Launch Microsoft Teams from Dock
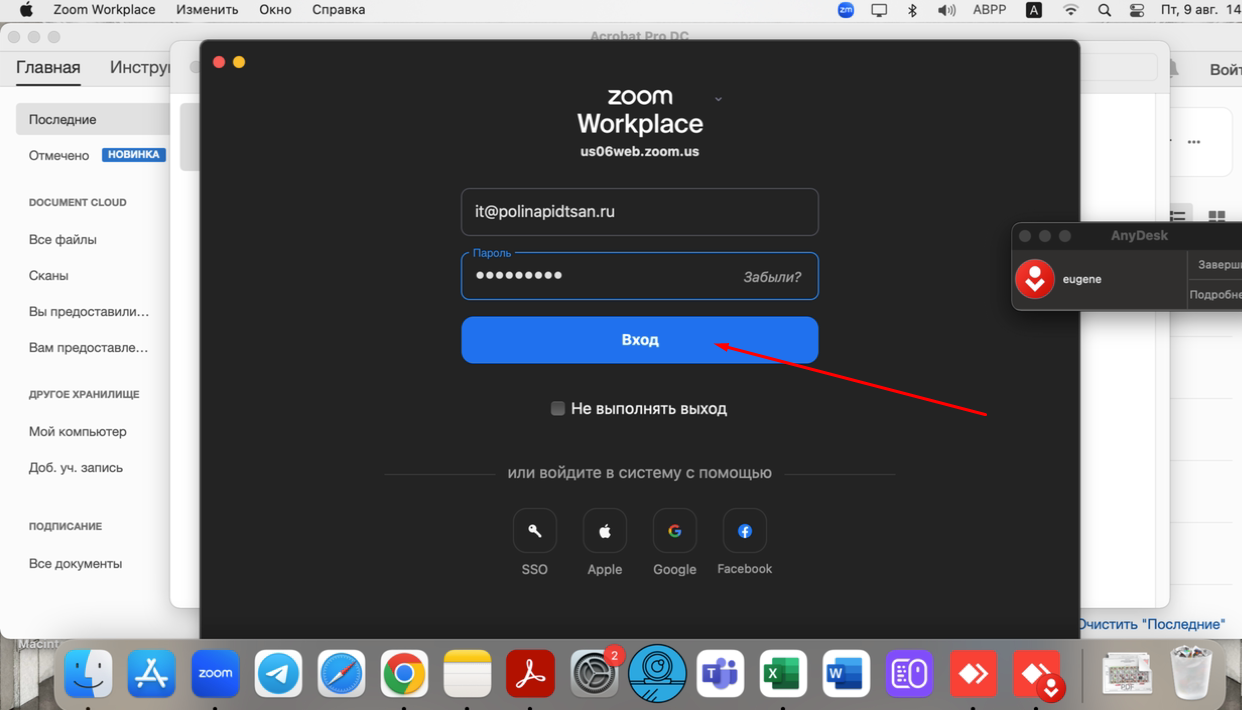The height and width of the screenshot is (710, 1242). [720, 674]
